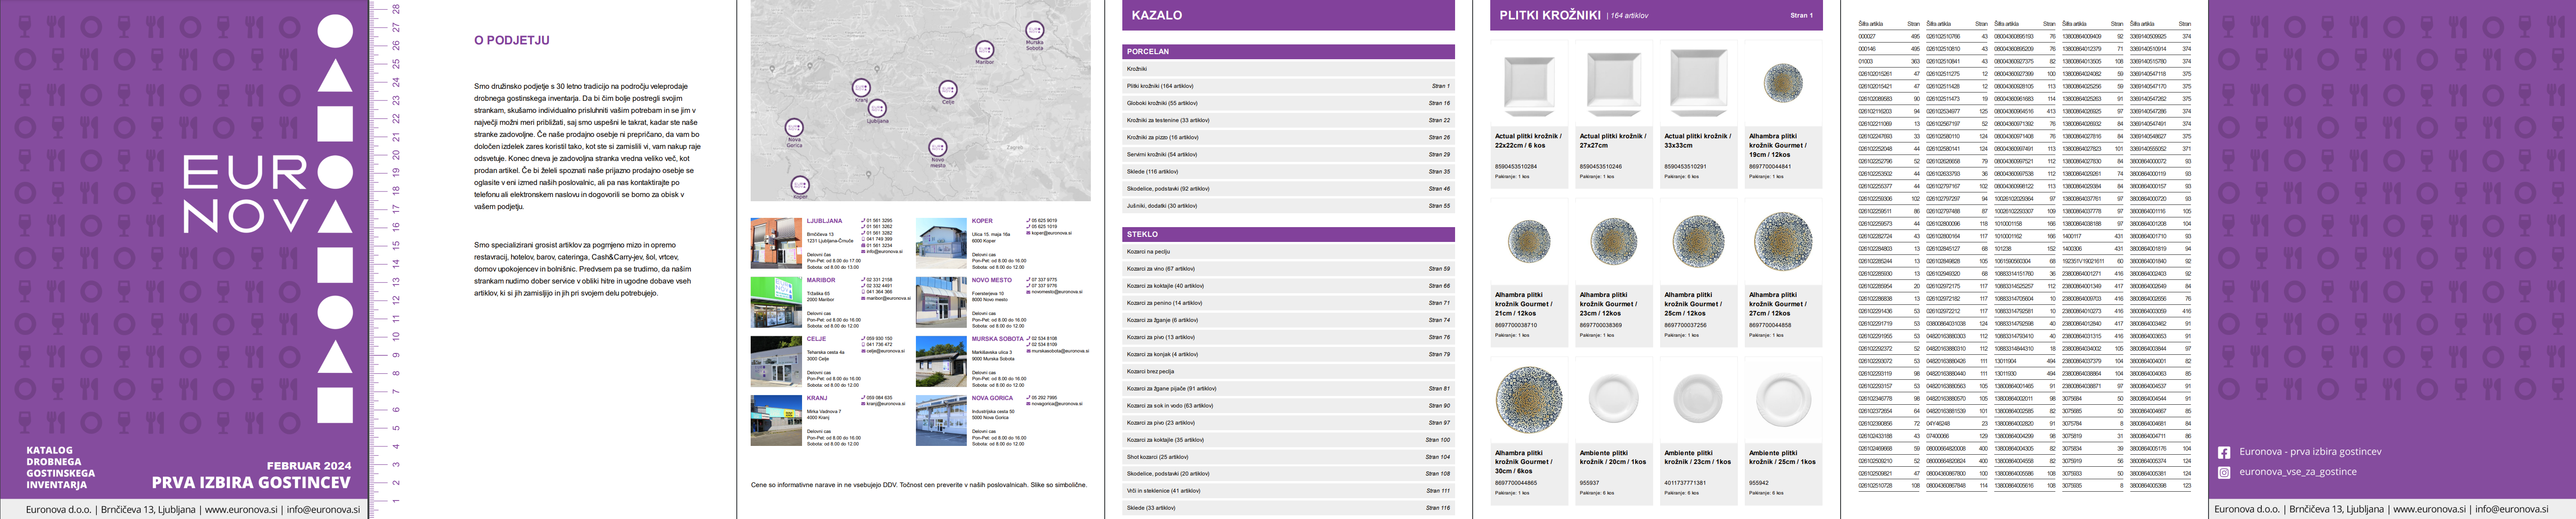Click the 'euronova_vse_za_gostince' Instagram link
Image resolution: width=2576 pixels, height=519 pixels.
pyautogui.click(x=2298, y=472)
